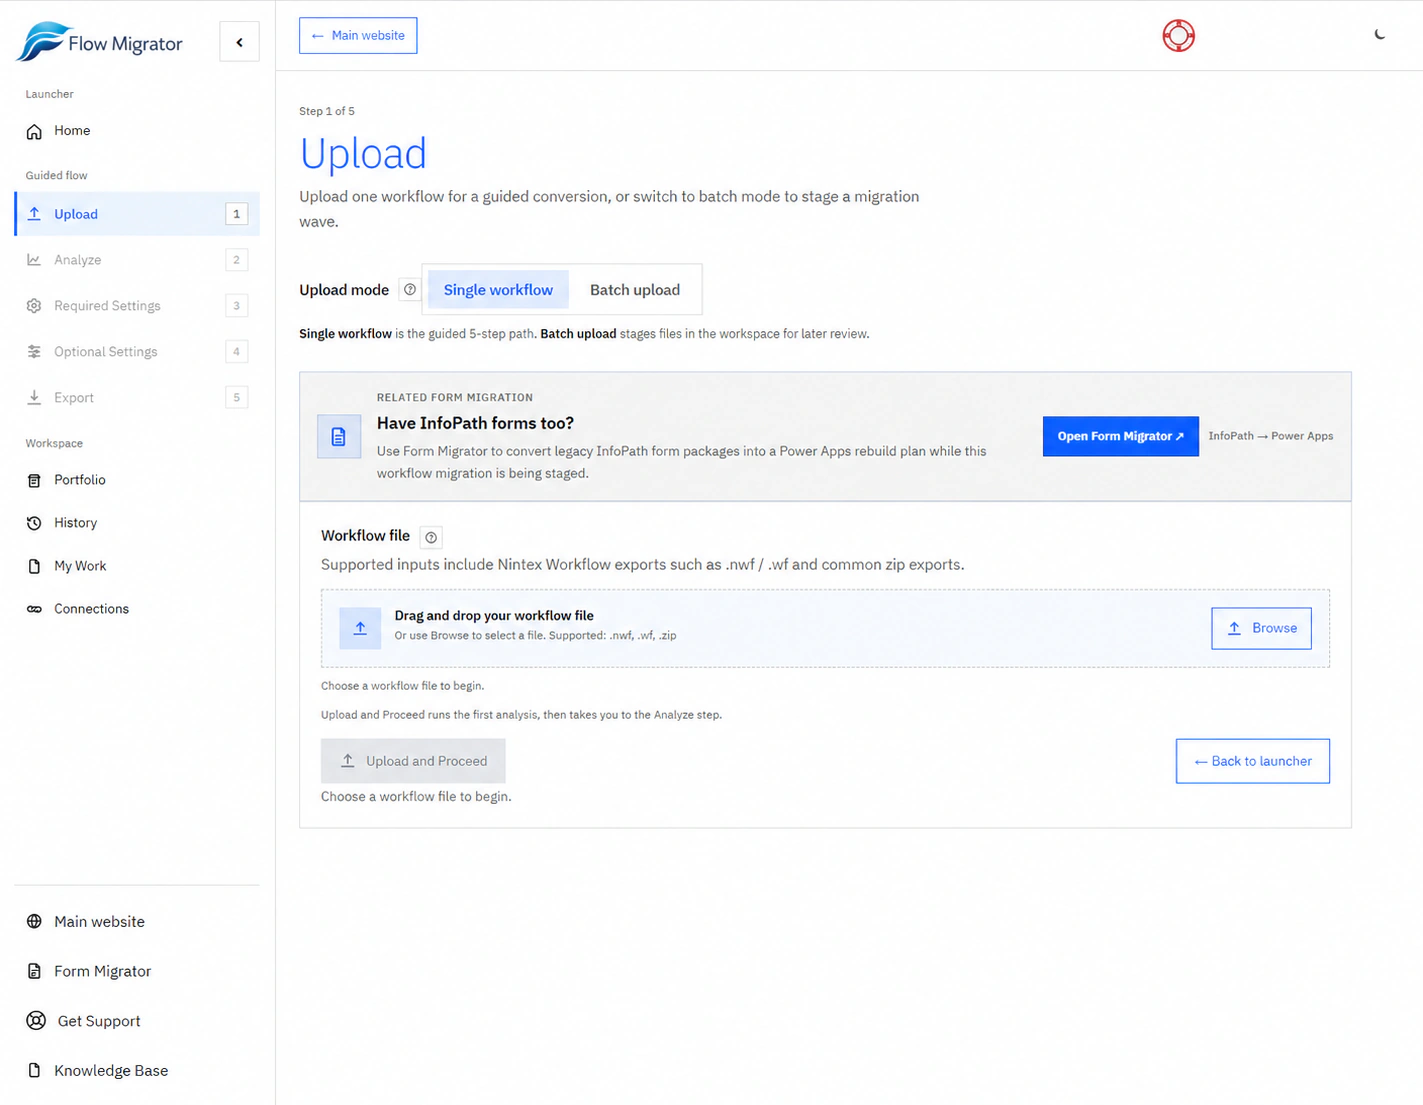1423x1105 pixels.
Task: Select Single workflow upload mode
Action: [x=498, y=290]
